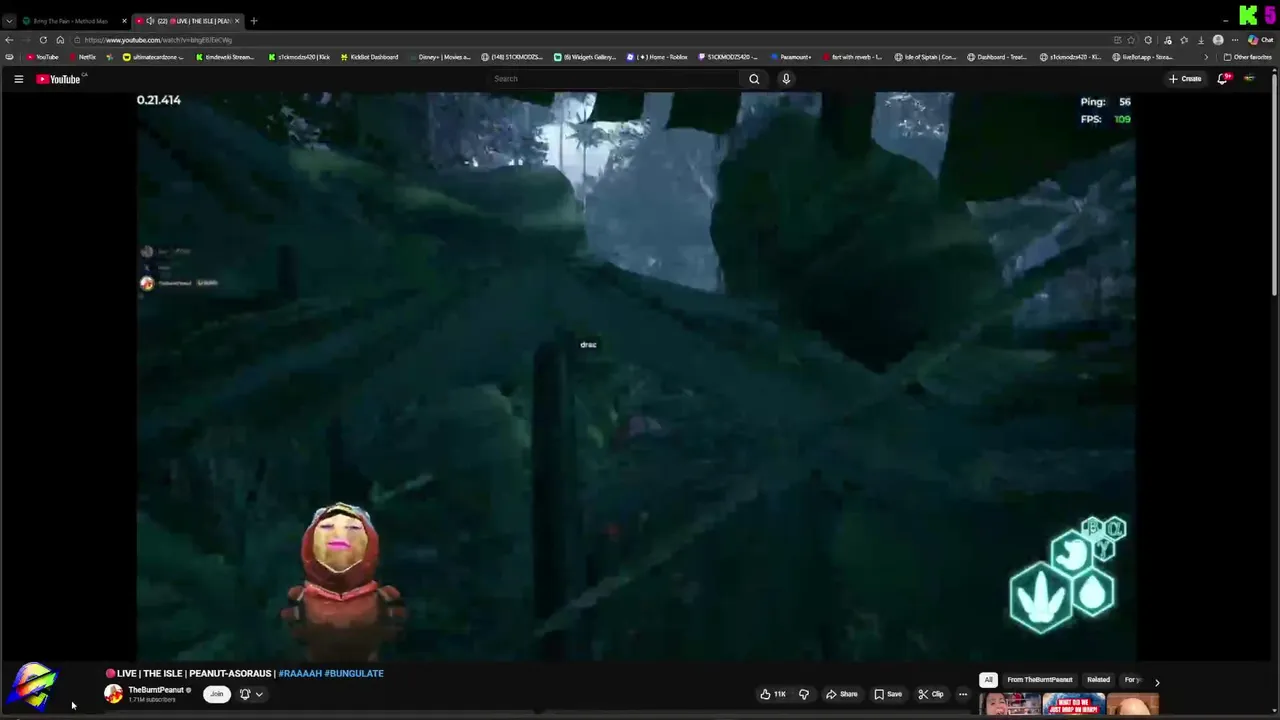Start voice search with microphone icon
This screenshot has height=720, width=1280.
tap(786, 79)
